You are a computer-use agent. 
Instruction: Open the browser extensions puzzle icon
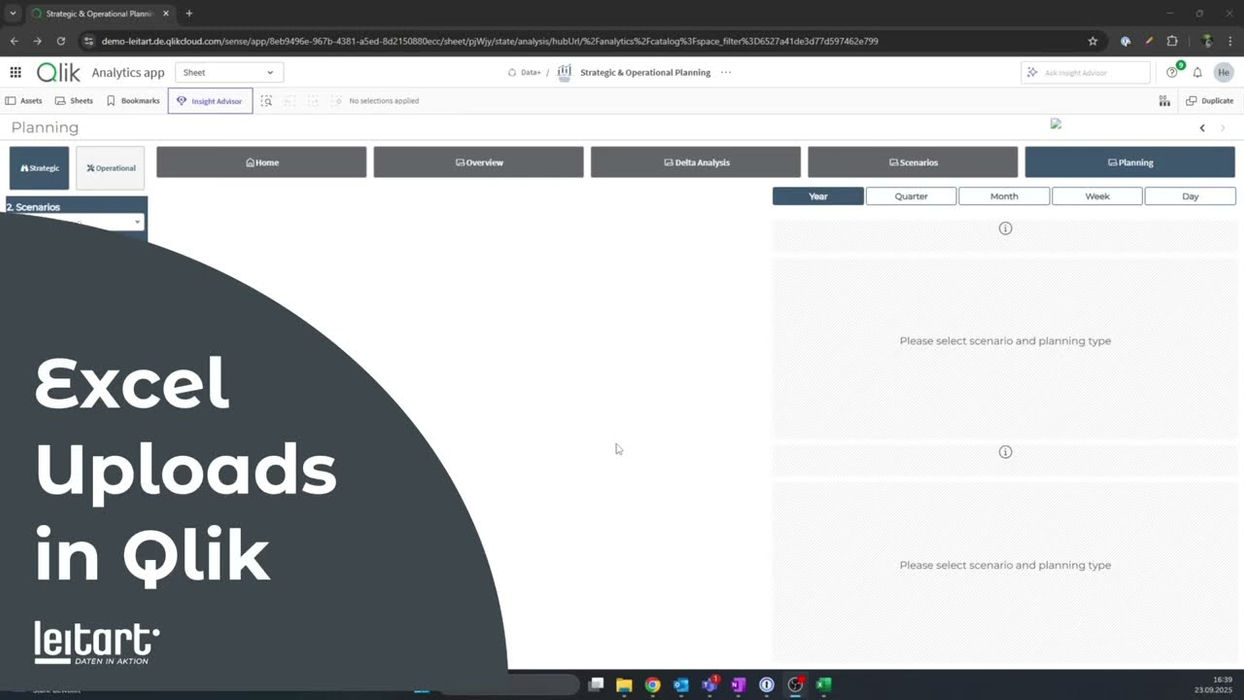pos(1172,41)
